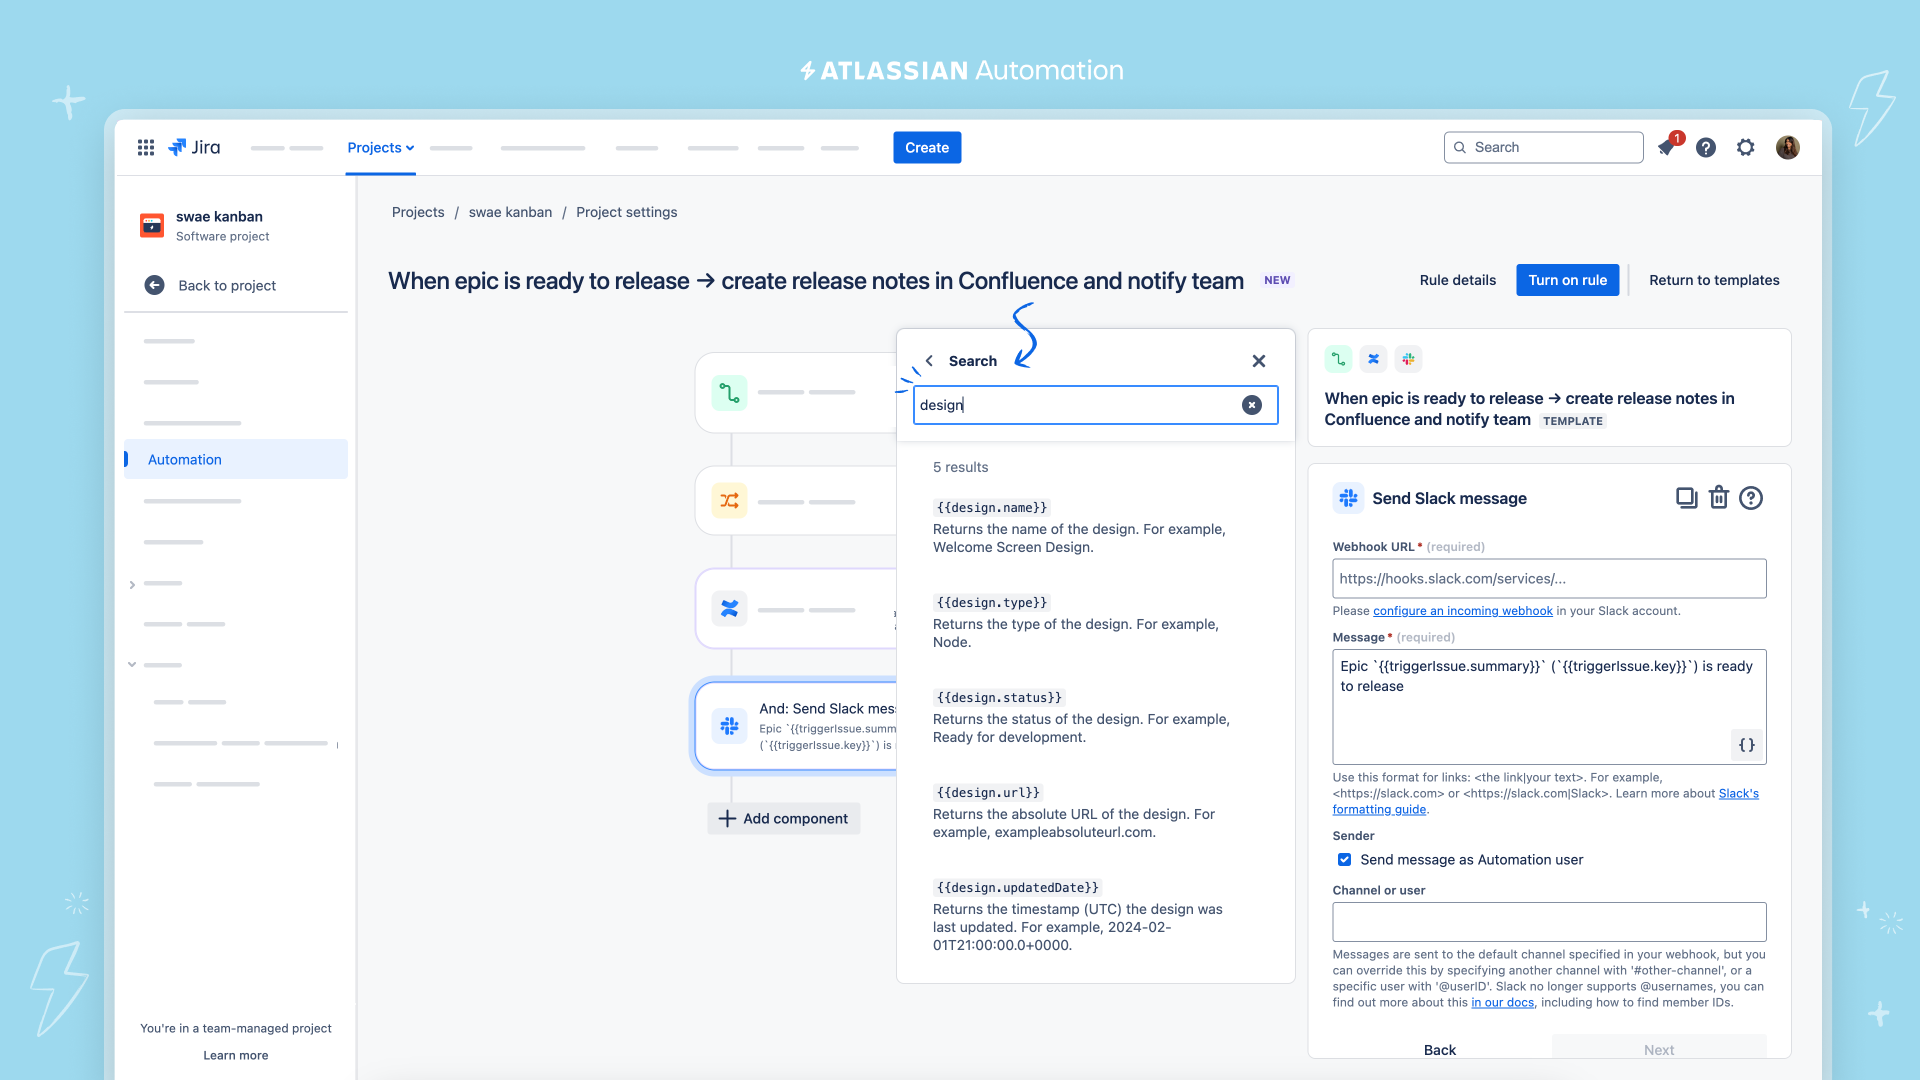
Task: Open the Projects dropdown in the navbar
Action: click(x=380, y=147)
